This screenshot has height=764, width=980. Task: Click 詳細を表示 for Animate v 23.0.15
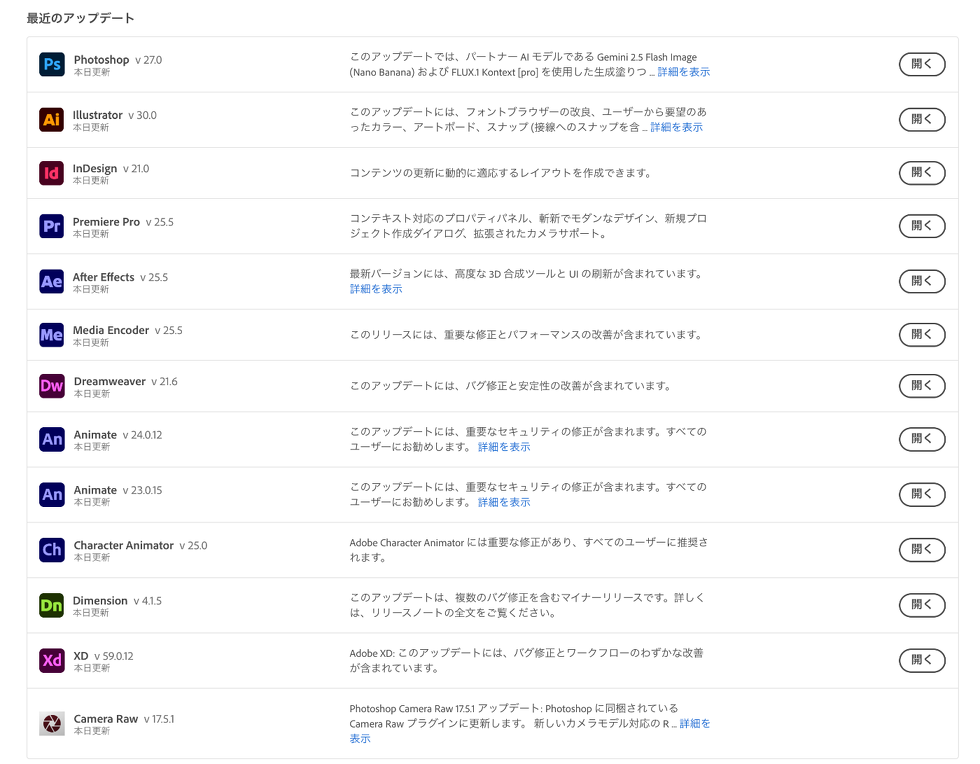coord(504,502)
